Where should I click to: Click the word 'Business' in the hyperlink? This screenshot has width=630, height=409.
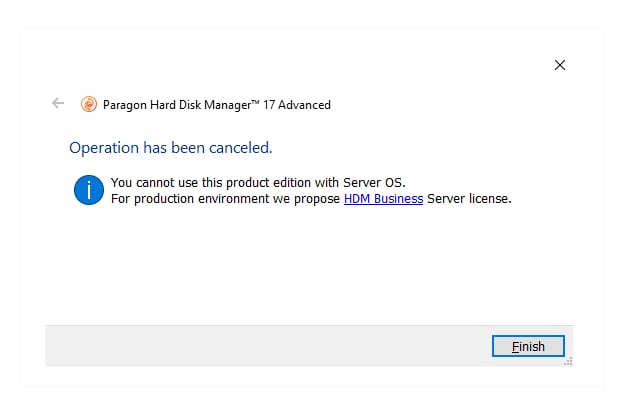tap(398, 199)
